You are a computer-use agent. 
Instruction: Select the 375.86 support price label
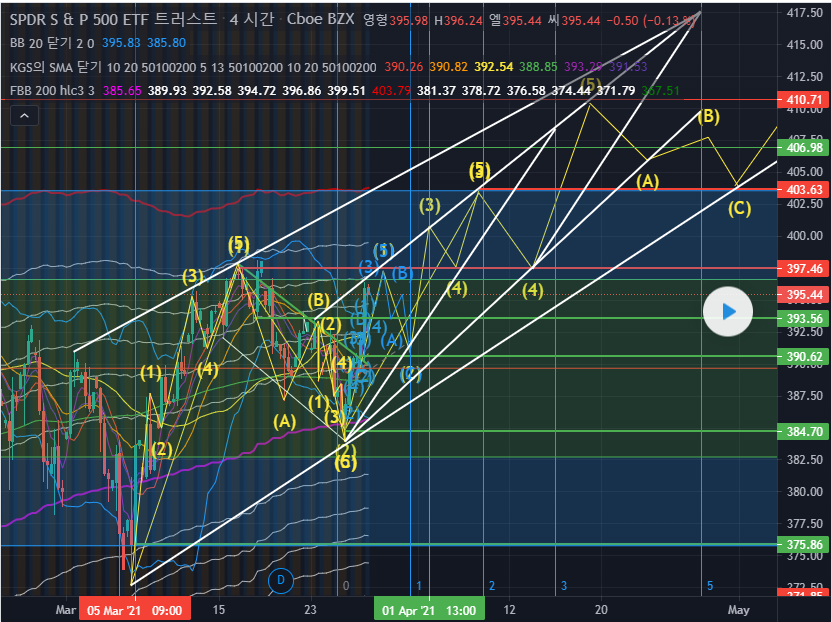(x=804, y=545)
